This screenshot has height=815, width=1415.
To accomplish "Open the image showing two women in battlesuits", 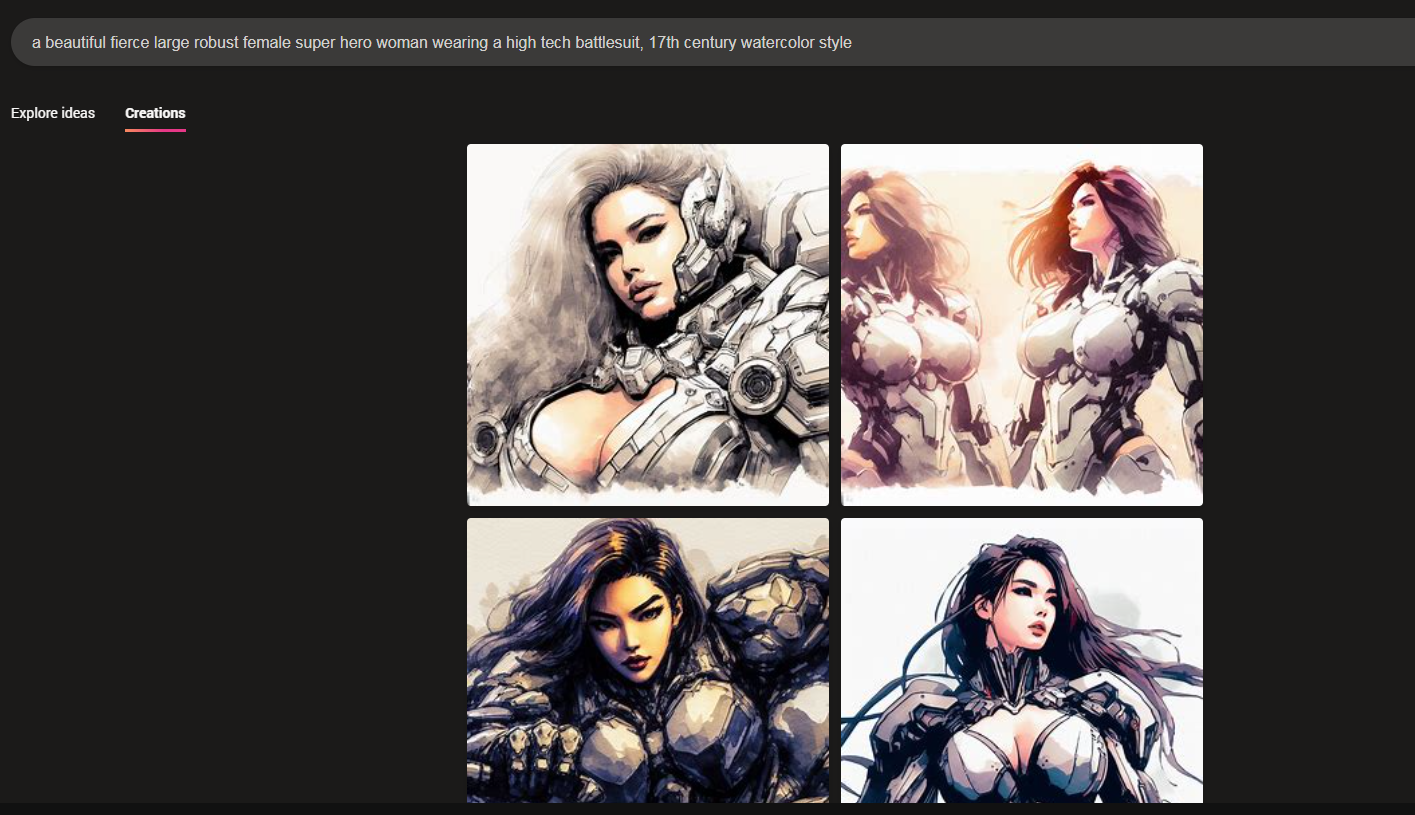I will [1022, 325].
